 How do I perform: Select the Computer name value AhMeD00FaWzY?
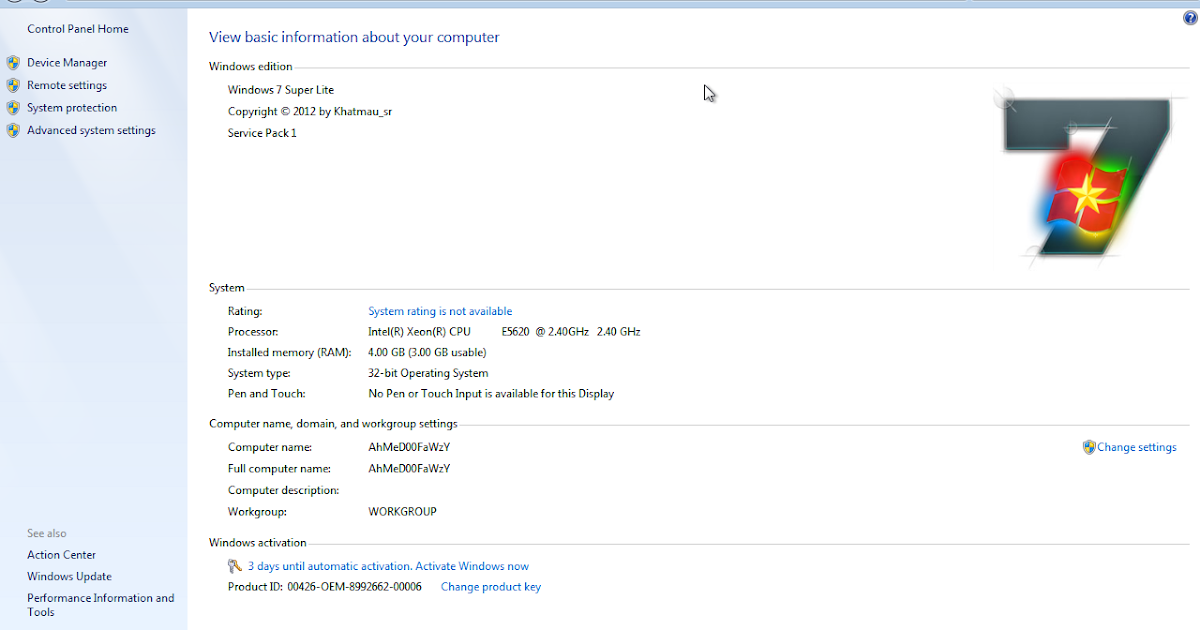pos(409,447)
